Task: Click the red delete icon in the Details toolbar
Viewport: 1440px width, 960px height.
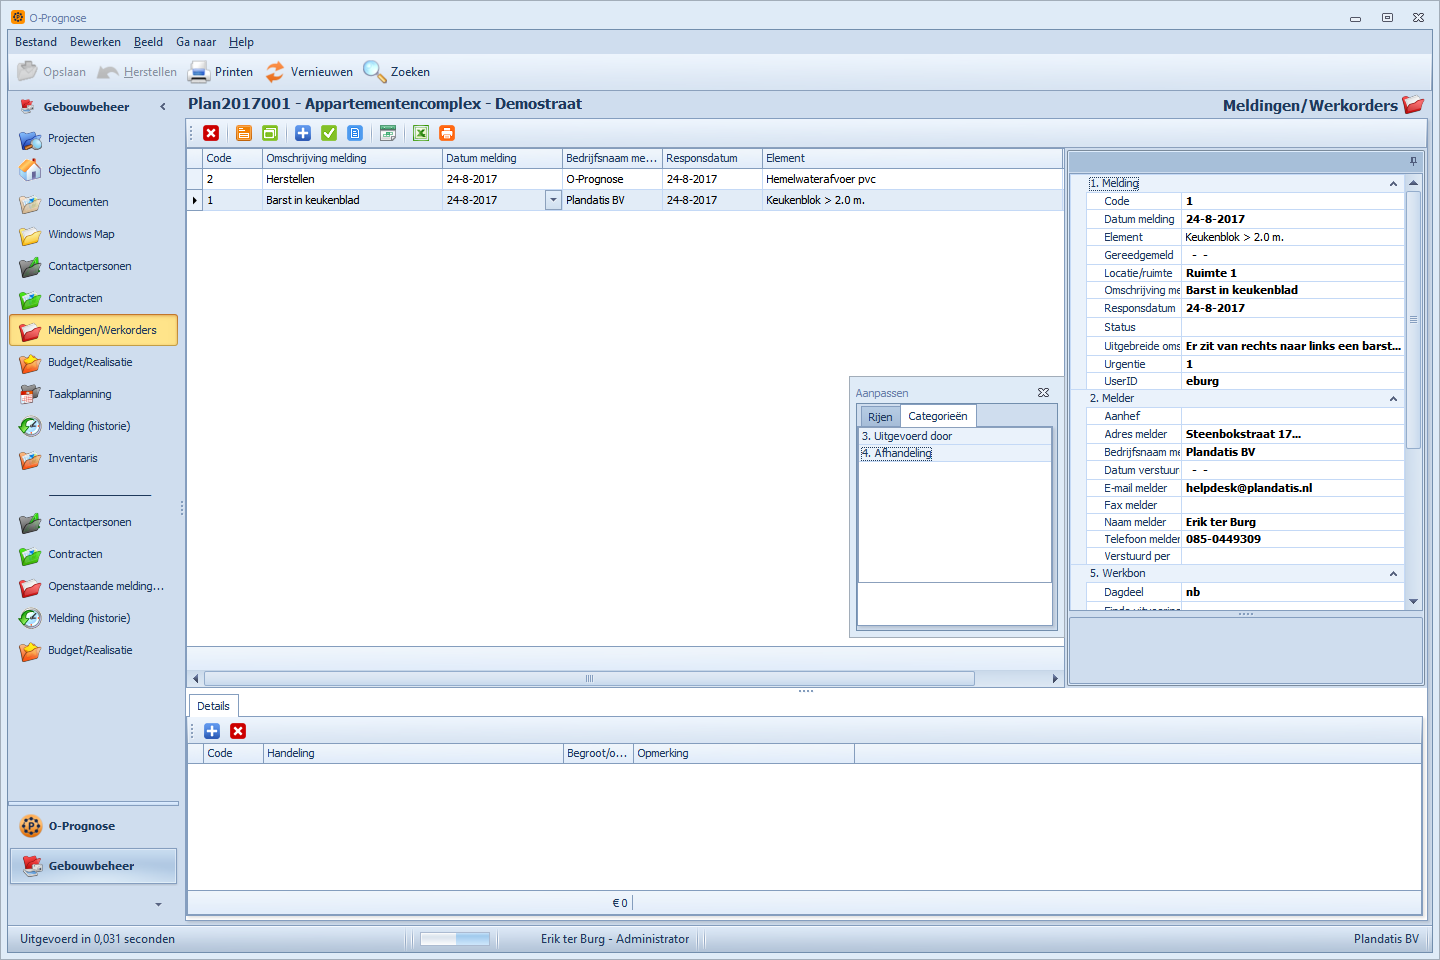Action: click(x=238, y=731)
